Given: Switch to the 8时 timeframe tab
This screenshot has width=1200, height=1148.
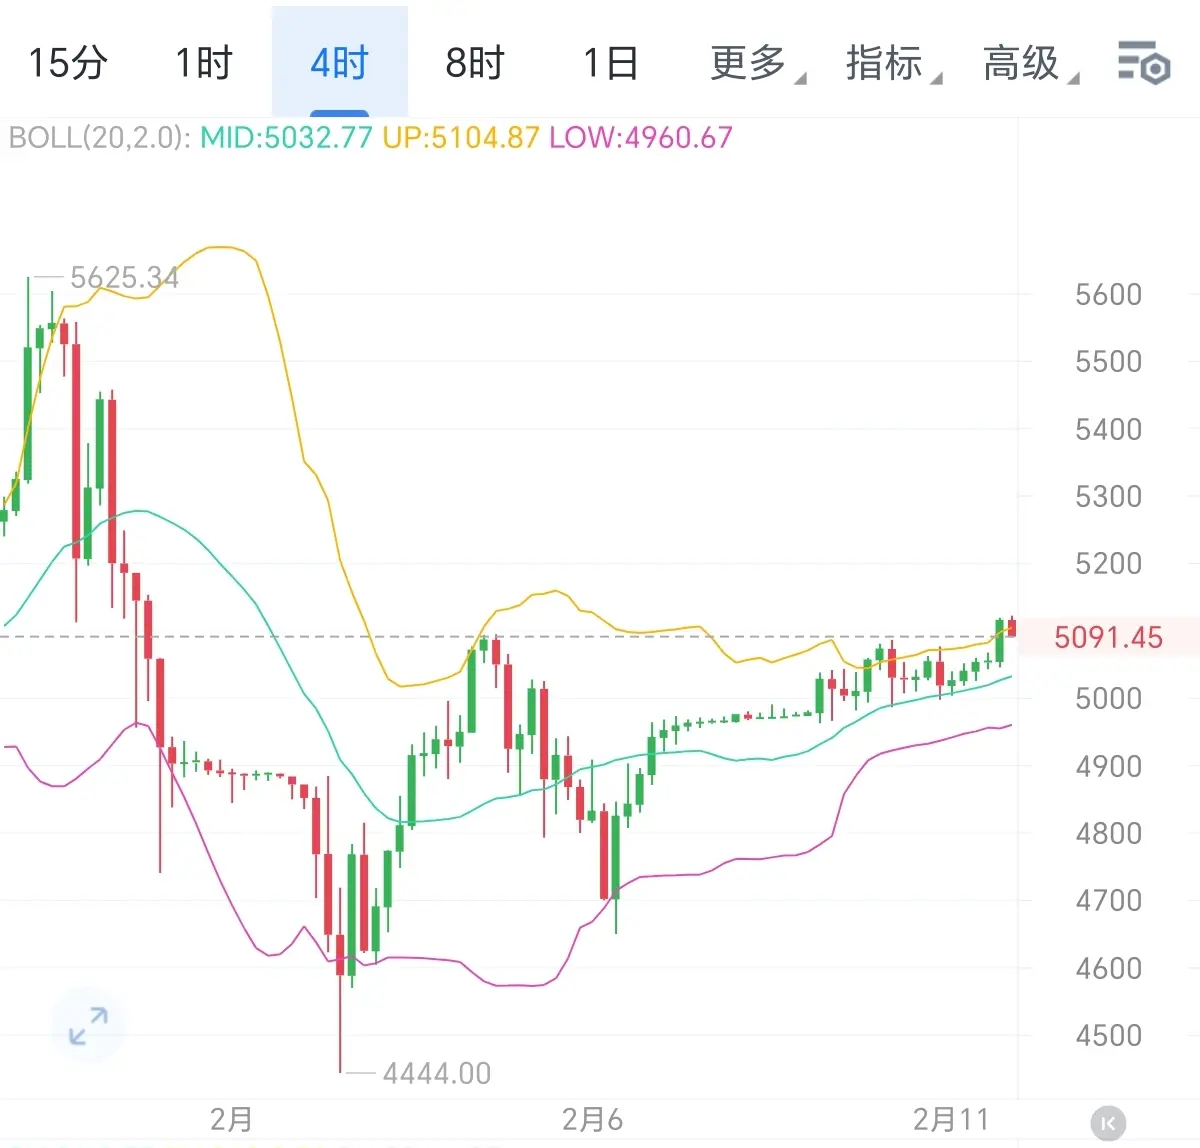Looking at the screenshot, I should (475, 63).
